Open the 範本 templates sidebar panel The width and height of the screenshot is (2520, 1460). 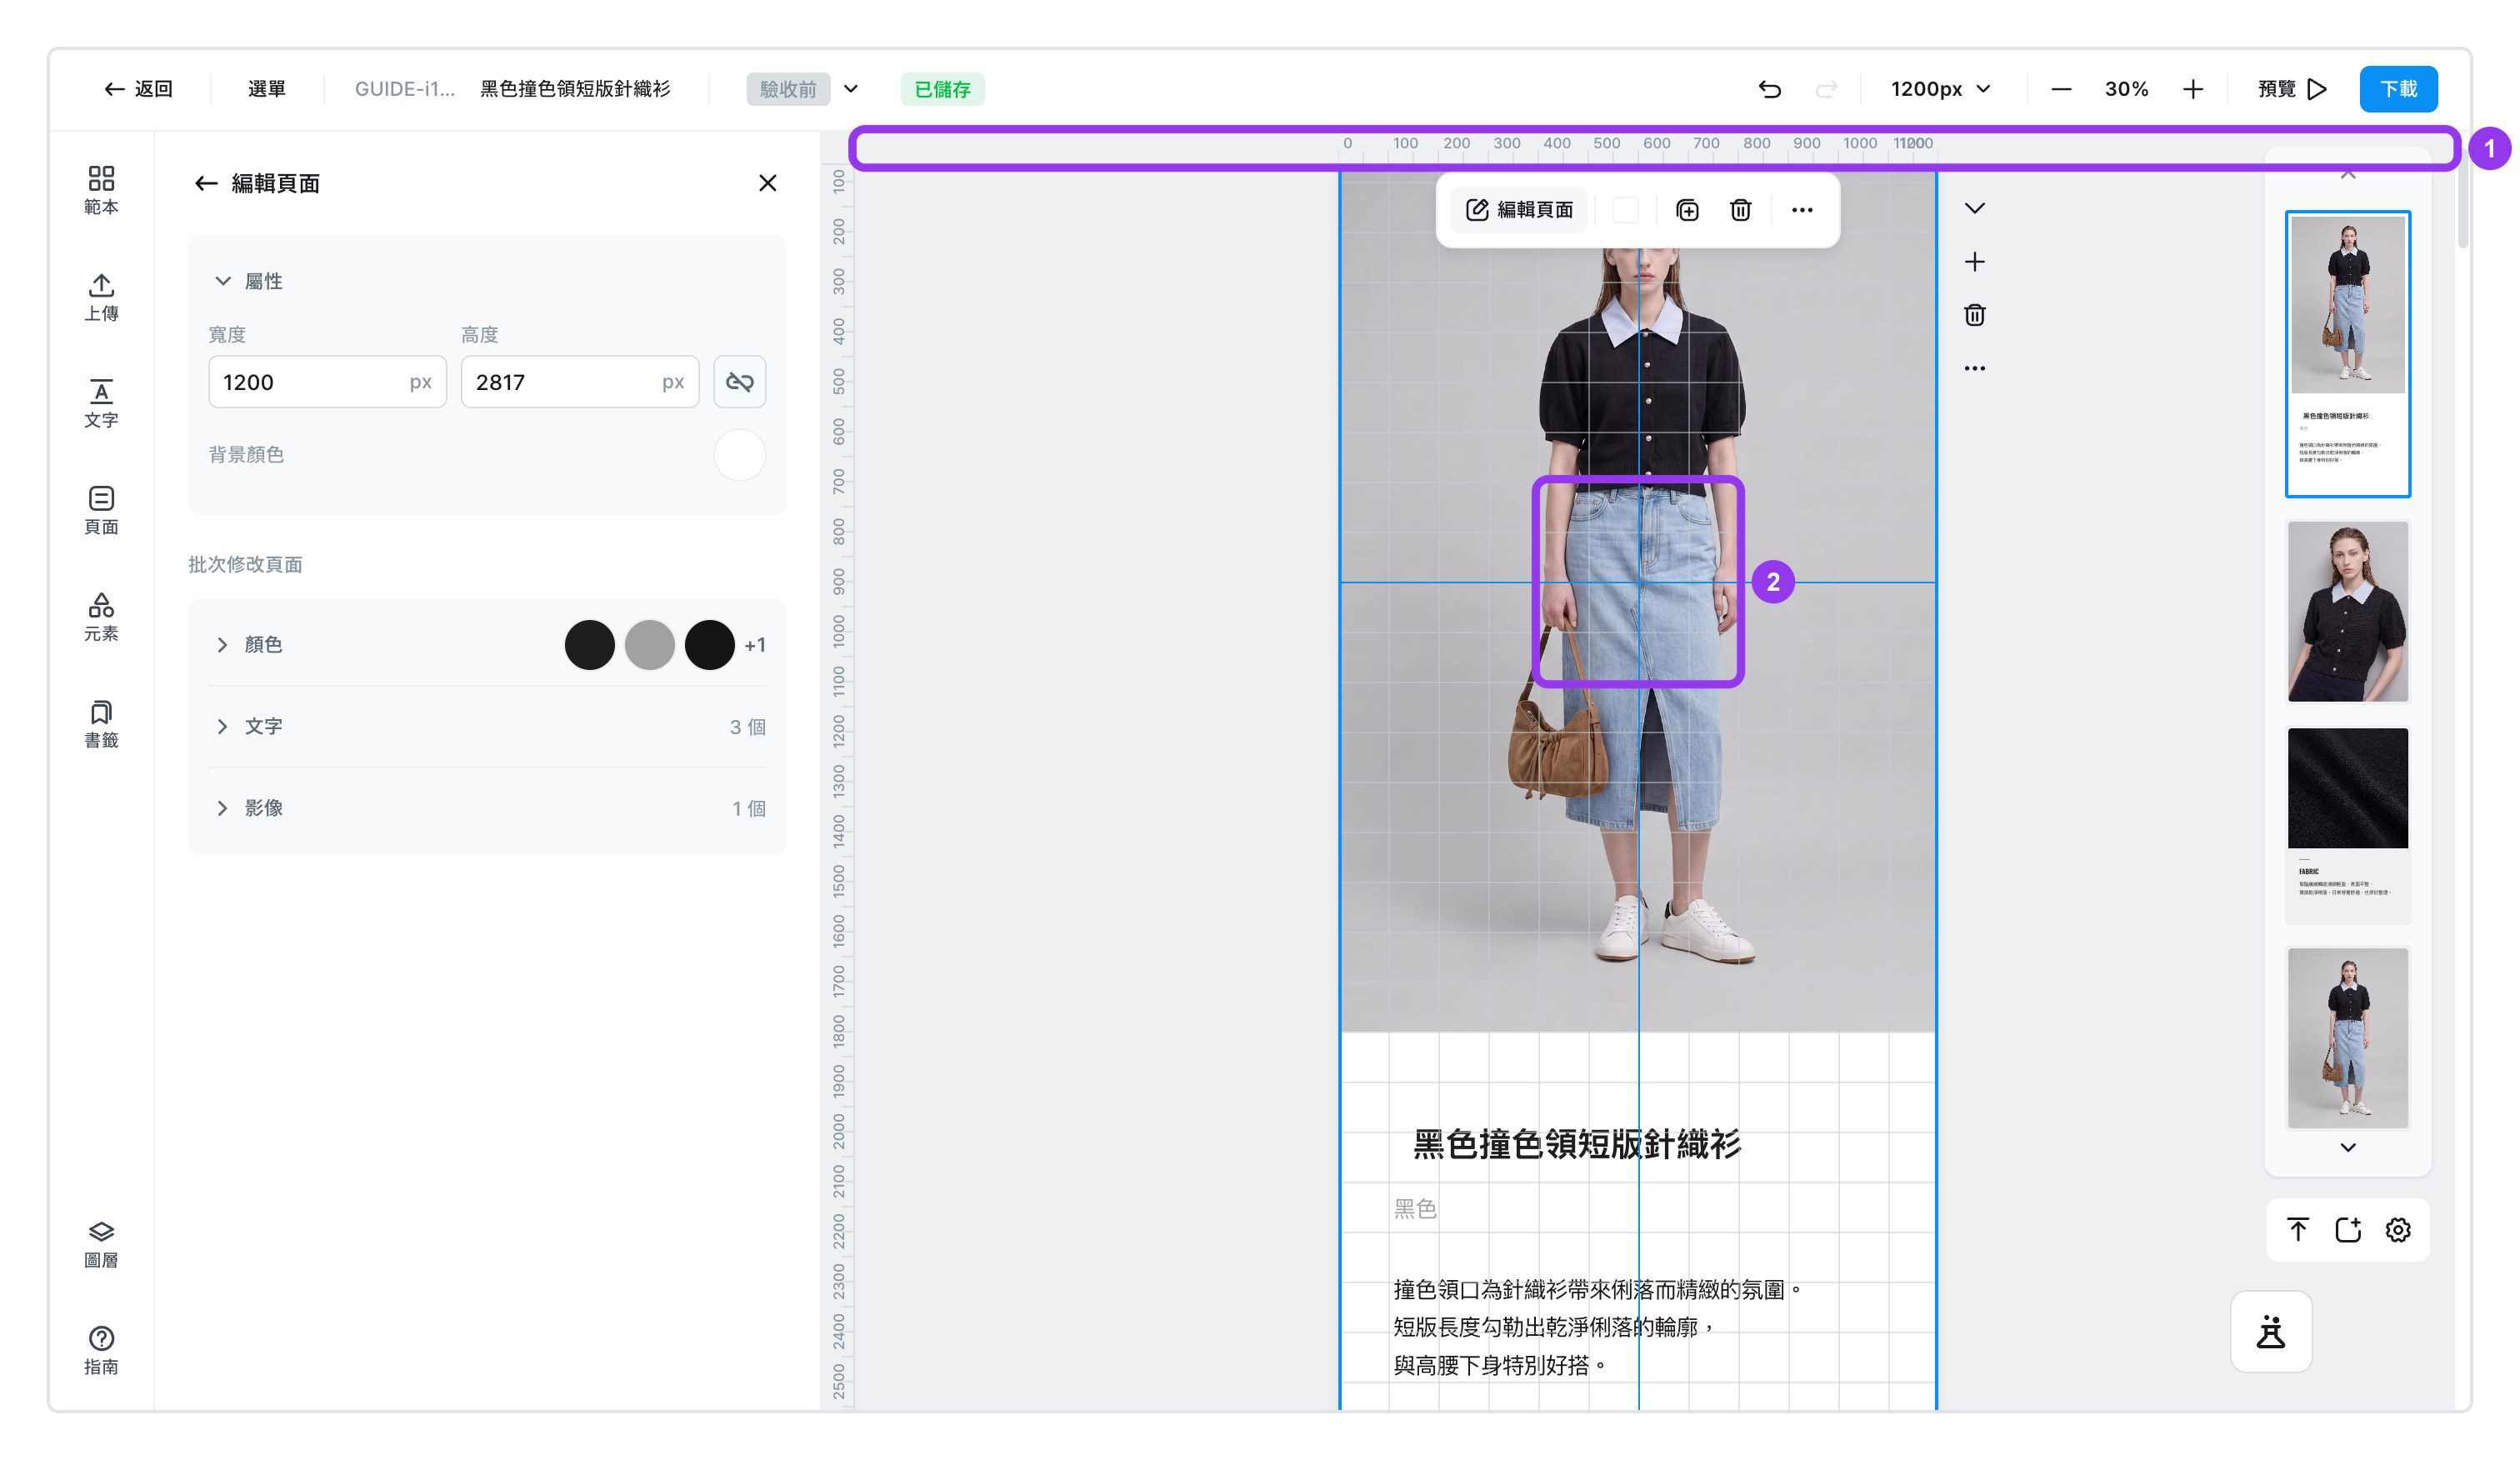[101, 190]
